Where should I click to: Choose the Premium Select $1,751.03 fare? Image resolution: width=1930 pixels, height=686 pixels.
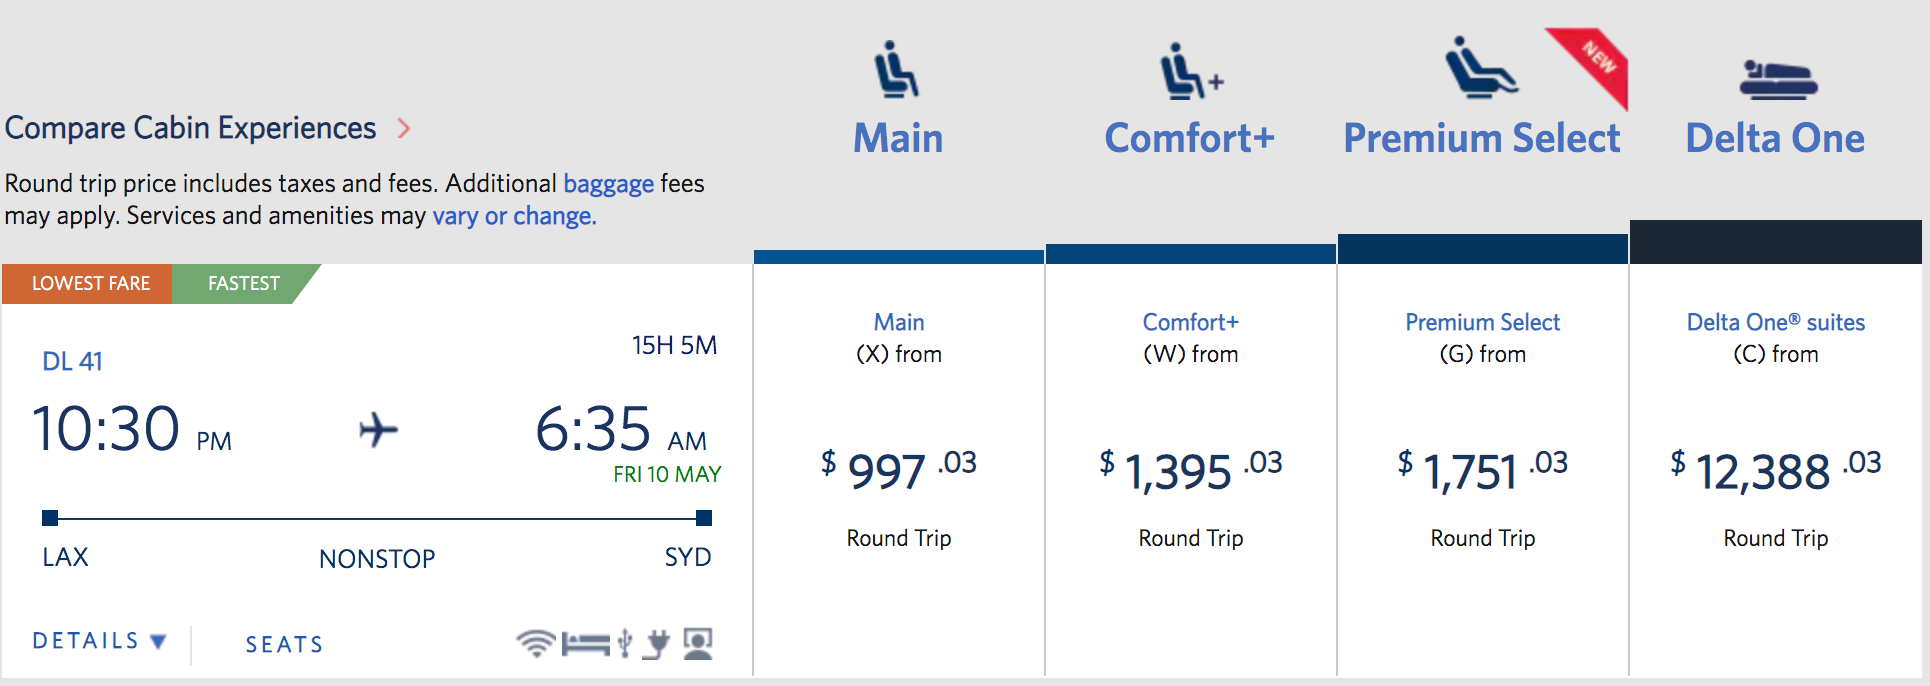click(1483, 470)
